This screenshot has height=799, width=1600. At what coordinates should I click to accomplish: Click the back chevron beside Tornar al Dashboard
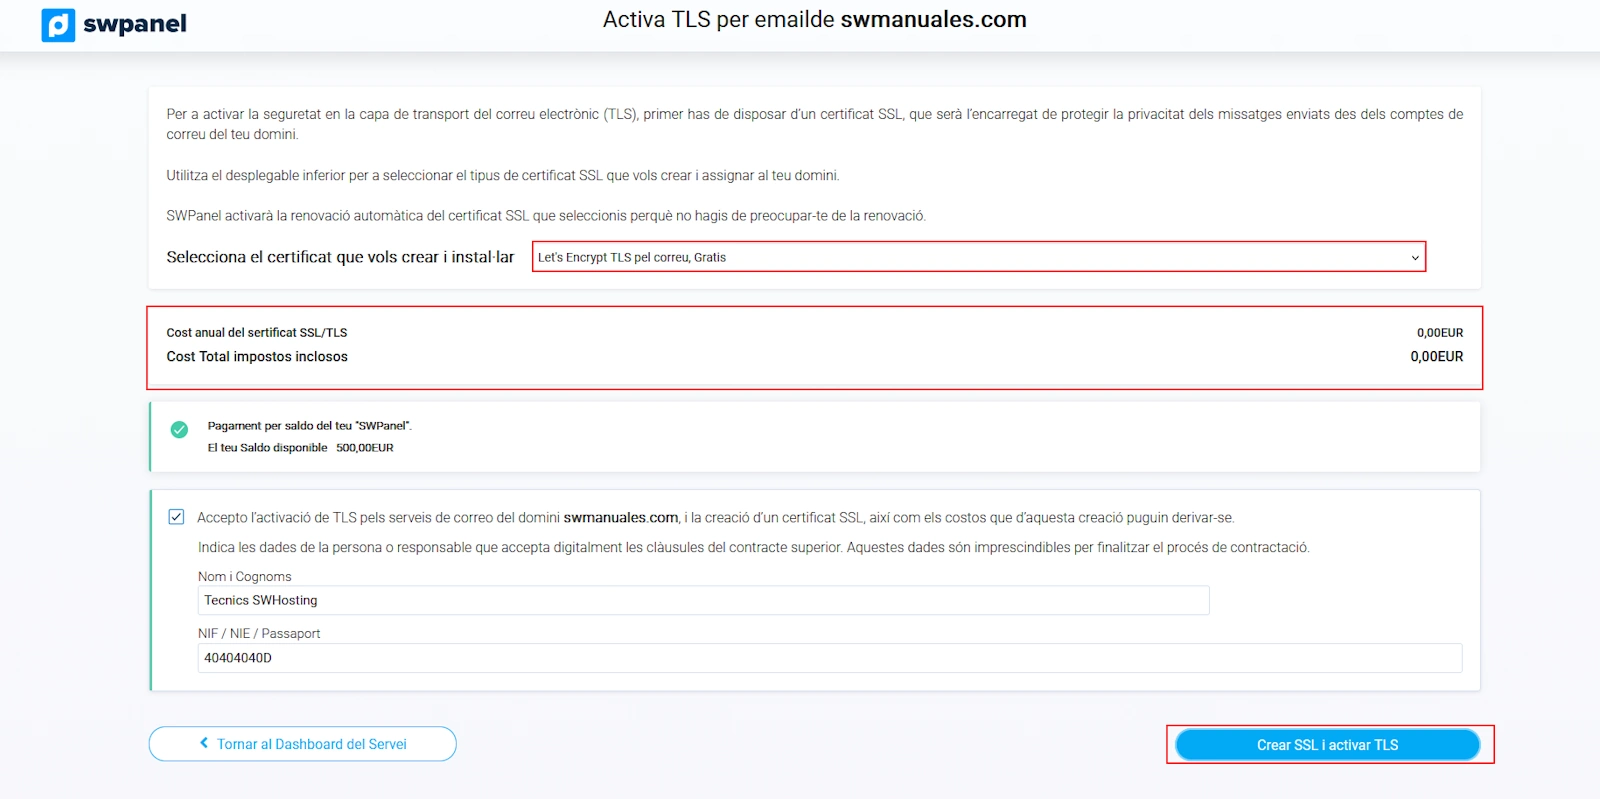tap(204, 743)
